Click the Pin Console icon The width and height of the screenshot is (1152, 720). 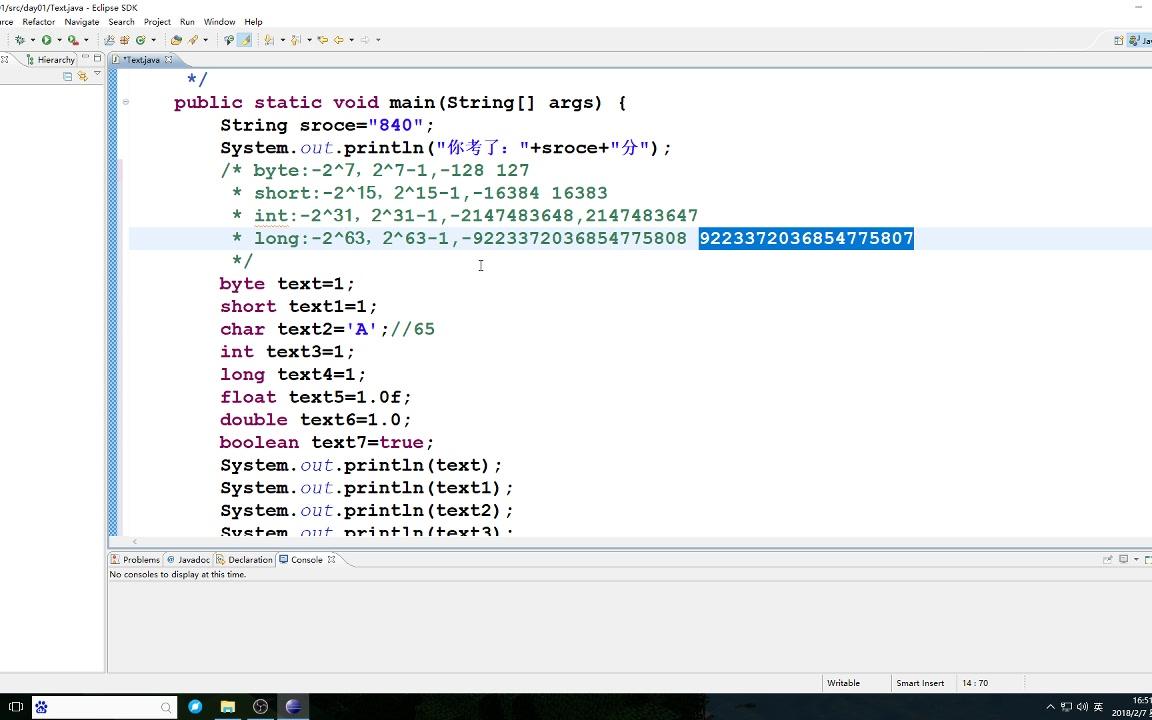[1108, 560]
